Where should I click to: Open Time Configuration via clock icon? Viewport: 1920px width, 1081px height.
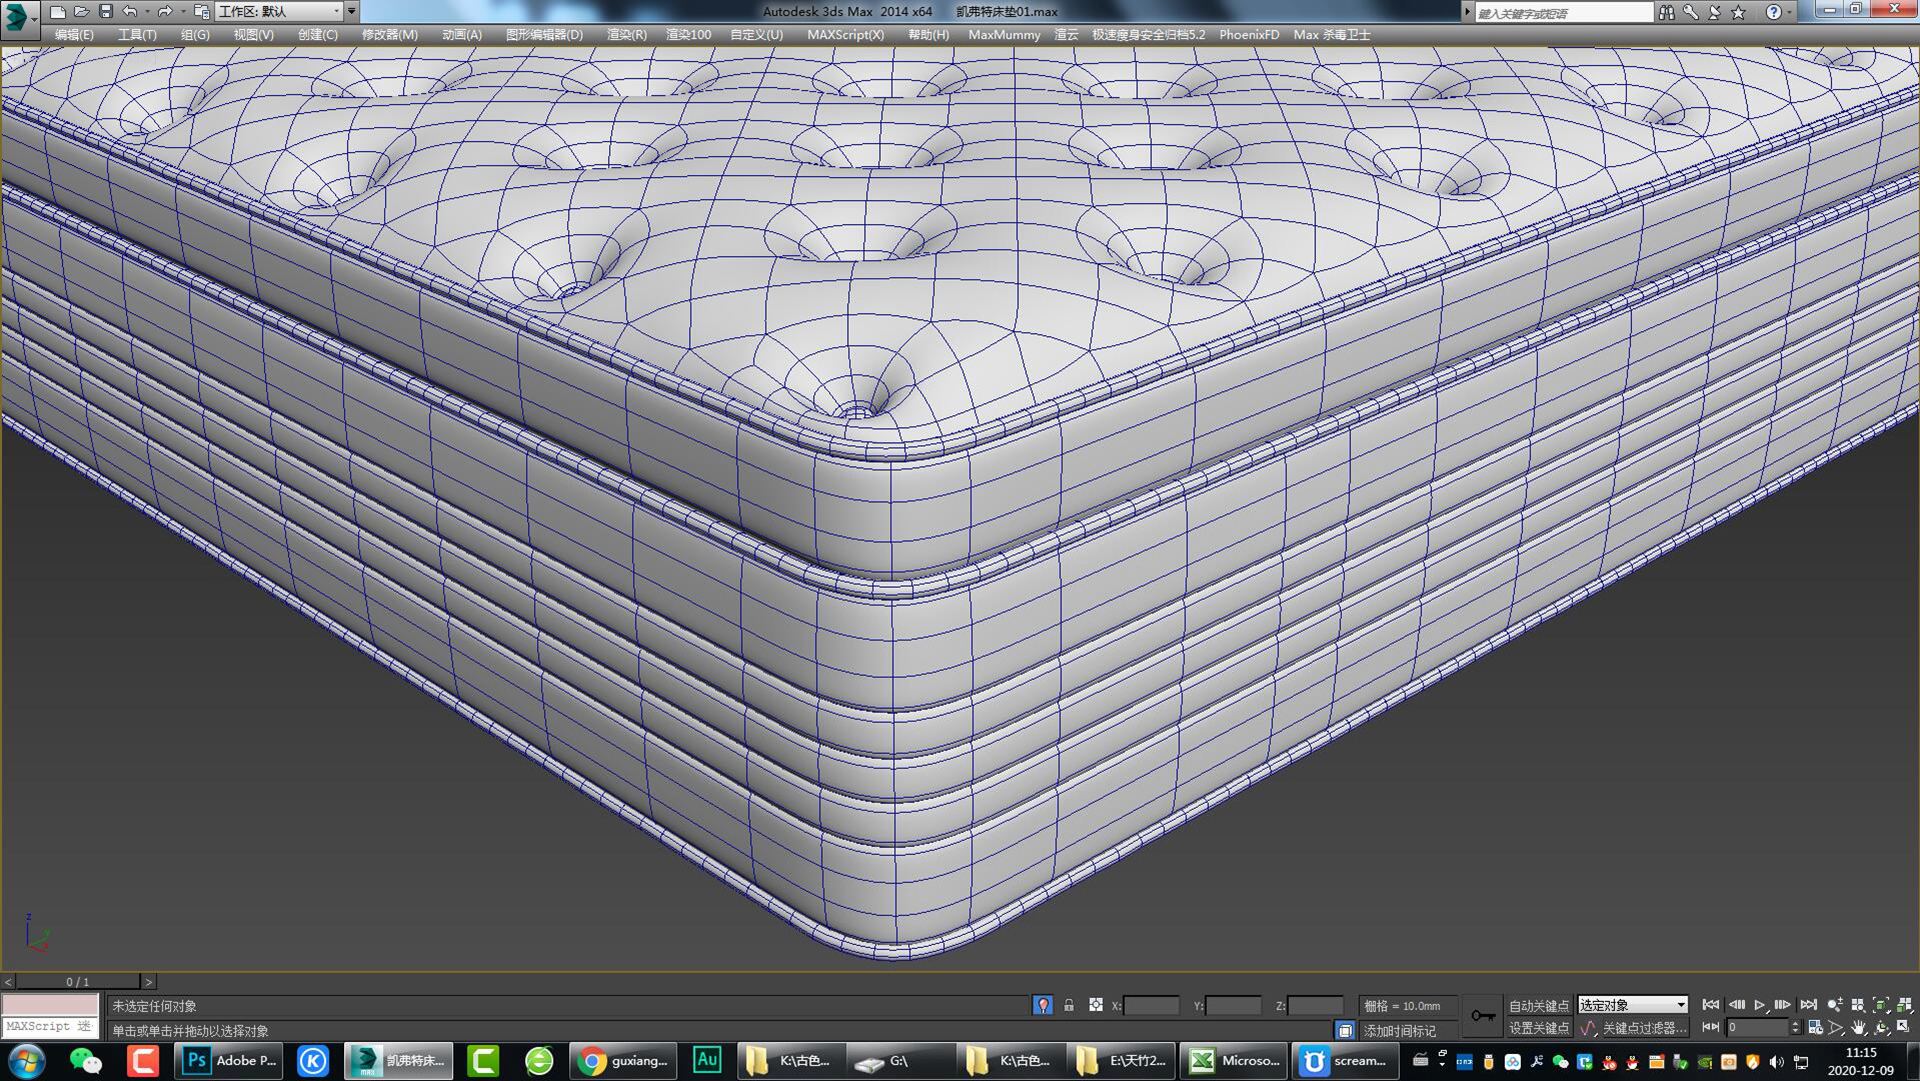tap(1816, 1029)
